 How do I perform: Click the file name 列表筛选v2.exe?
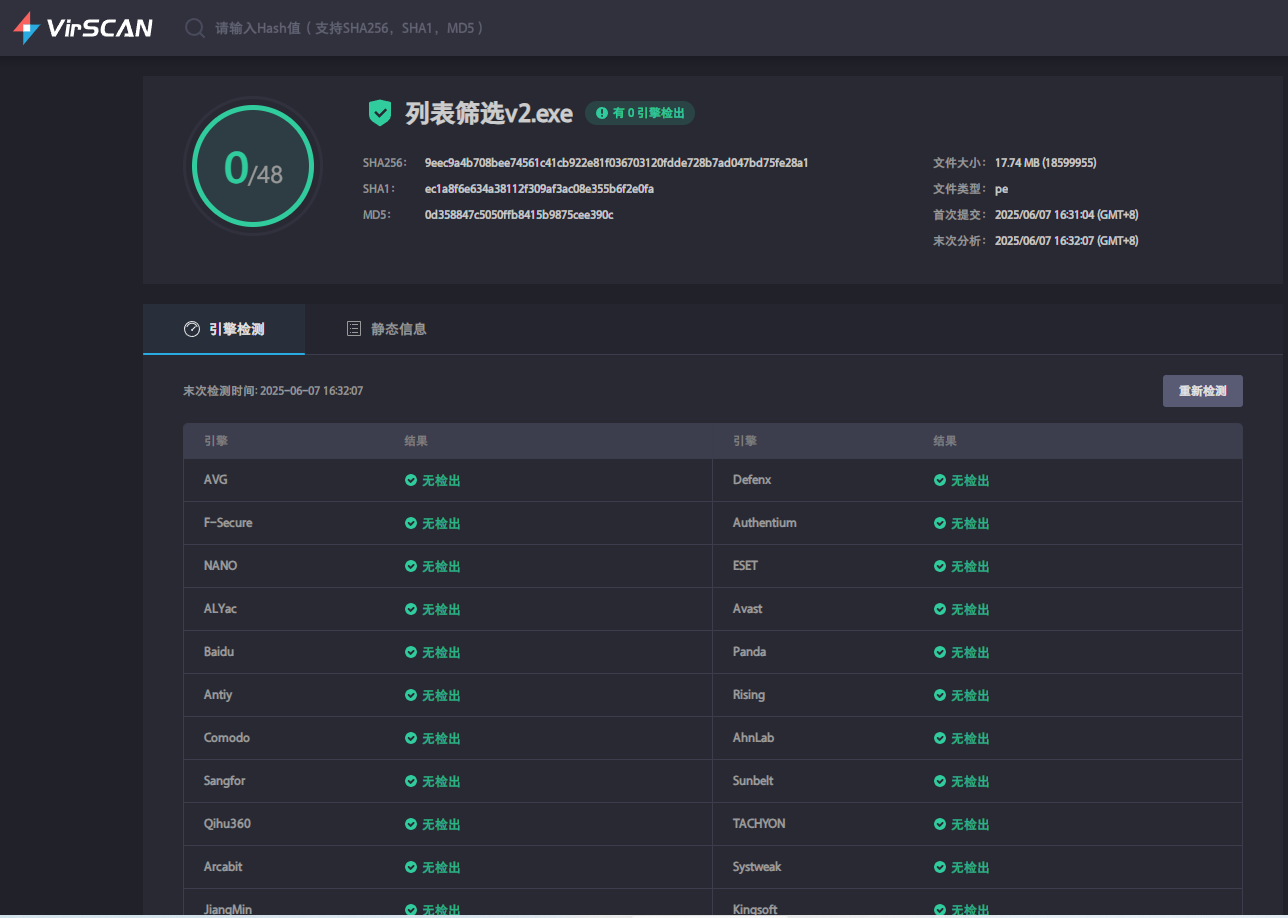pyautogui.click(x=489, y=113)
